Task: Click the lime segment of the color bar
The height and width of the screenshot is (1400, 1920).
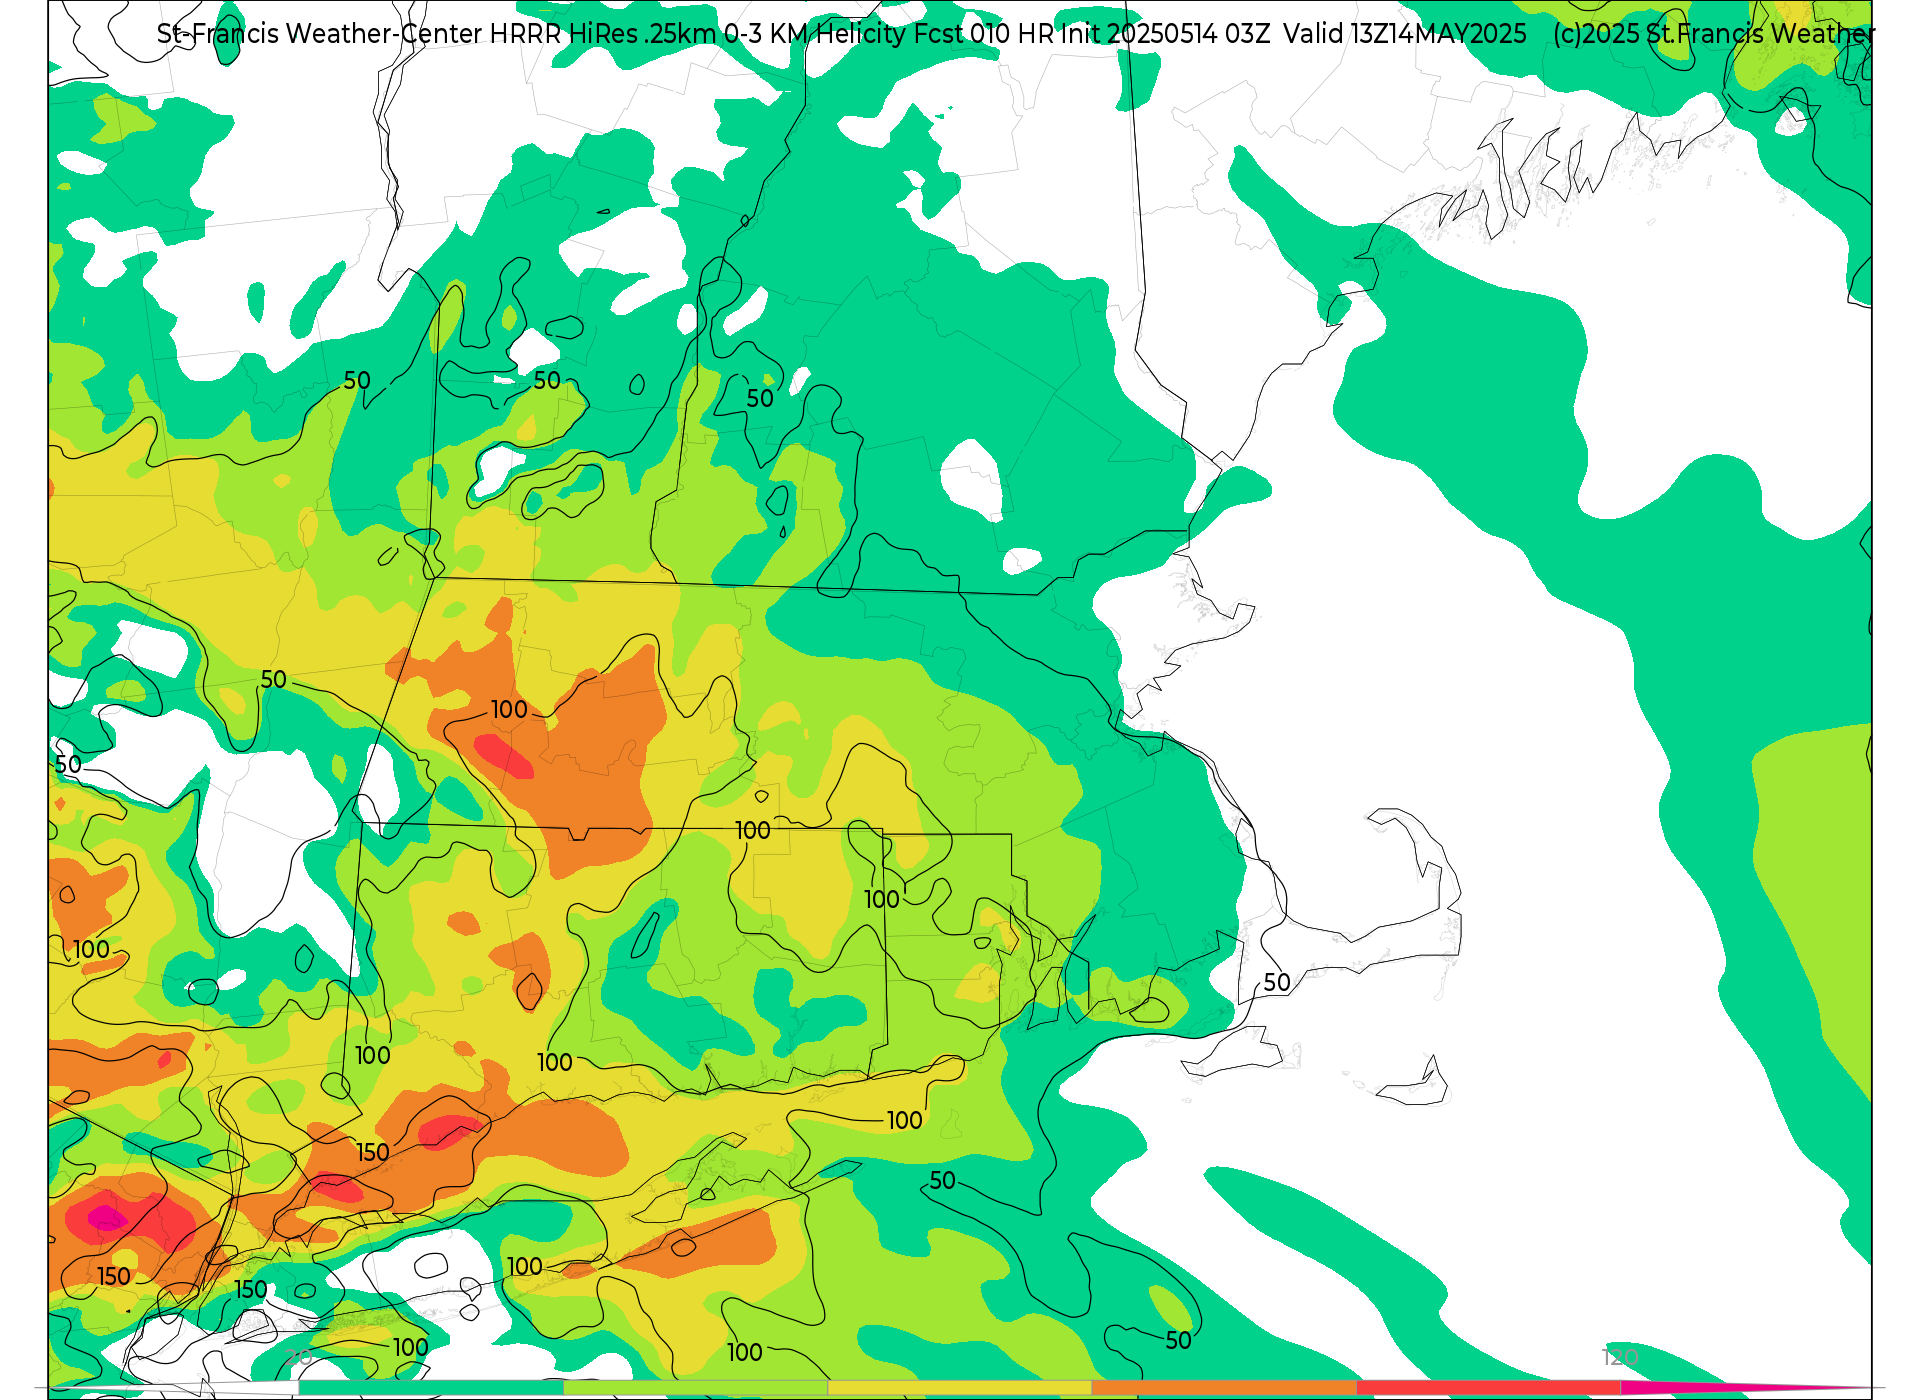Action: tap(695, 1387)
